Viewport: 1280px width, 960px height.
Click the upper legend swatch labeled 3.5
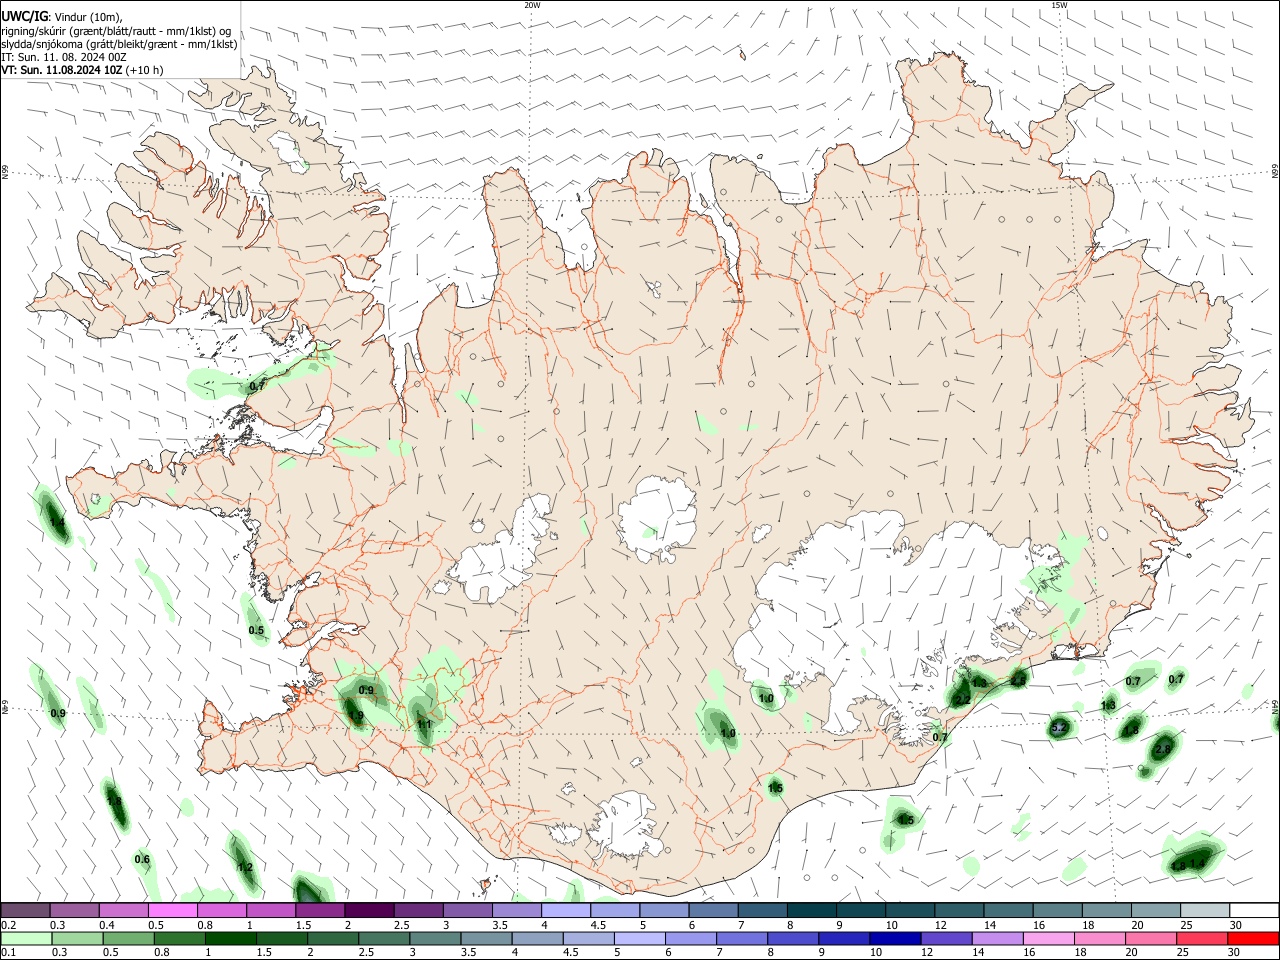pyautogui.click(x=518, y=910)
